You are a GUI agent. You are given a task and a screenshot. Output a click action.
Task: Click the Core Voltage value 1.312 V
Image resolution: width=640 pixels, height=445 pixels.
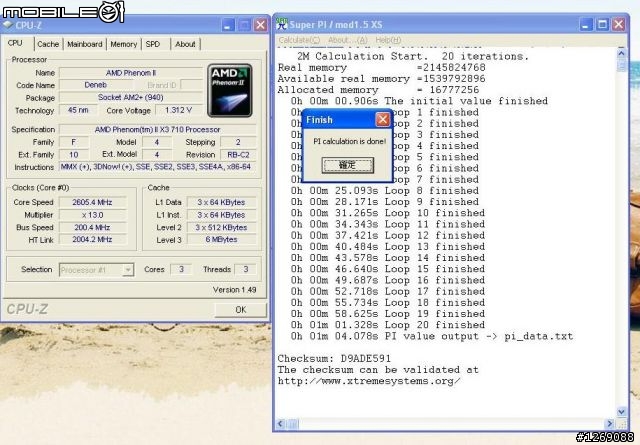178,110
